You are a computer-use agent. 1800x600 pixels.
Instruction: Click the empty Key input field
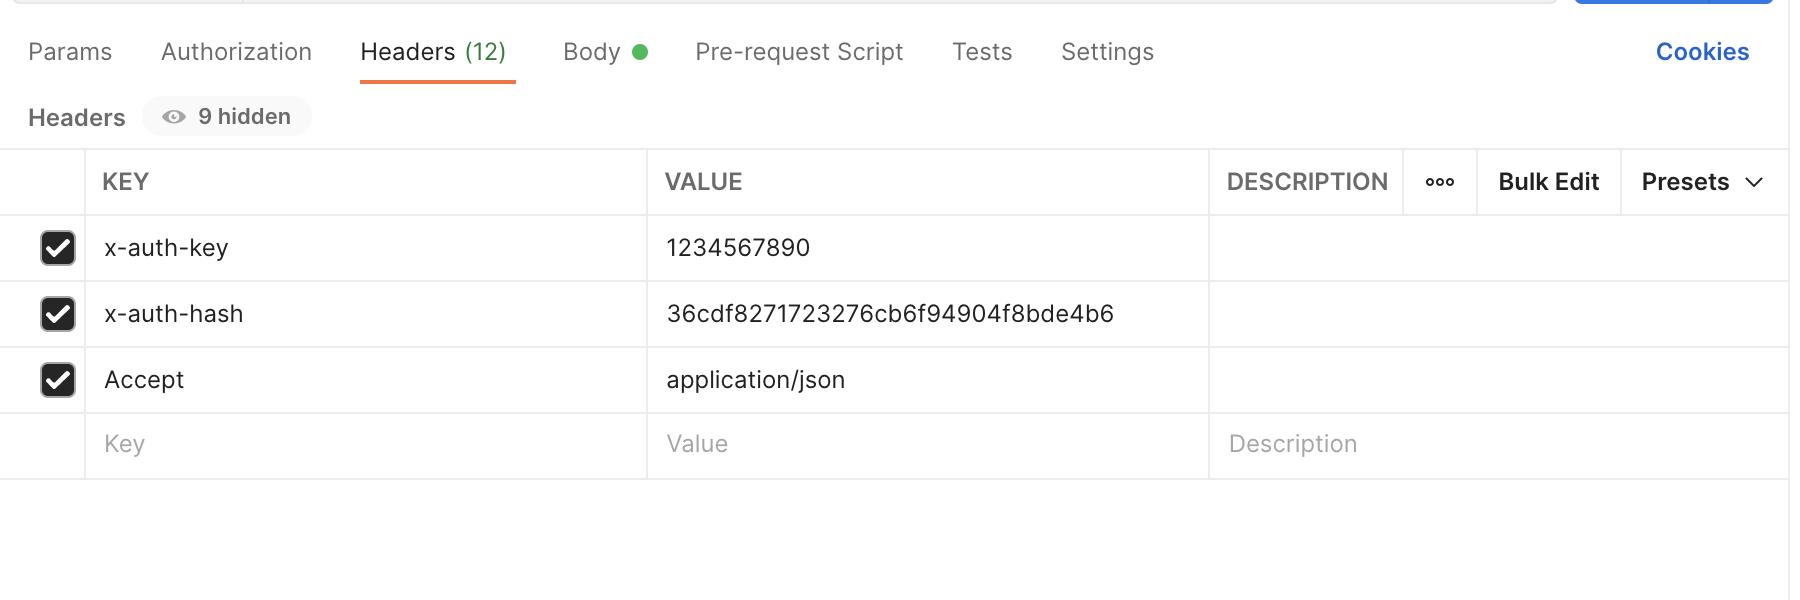(365, 444)
